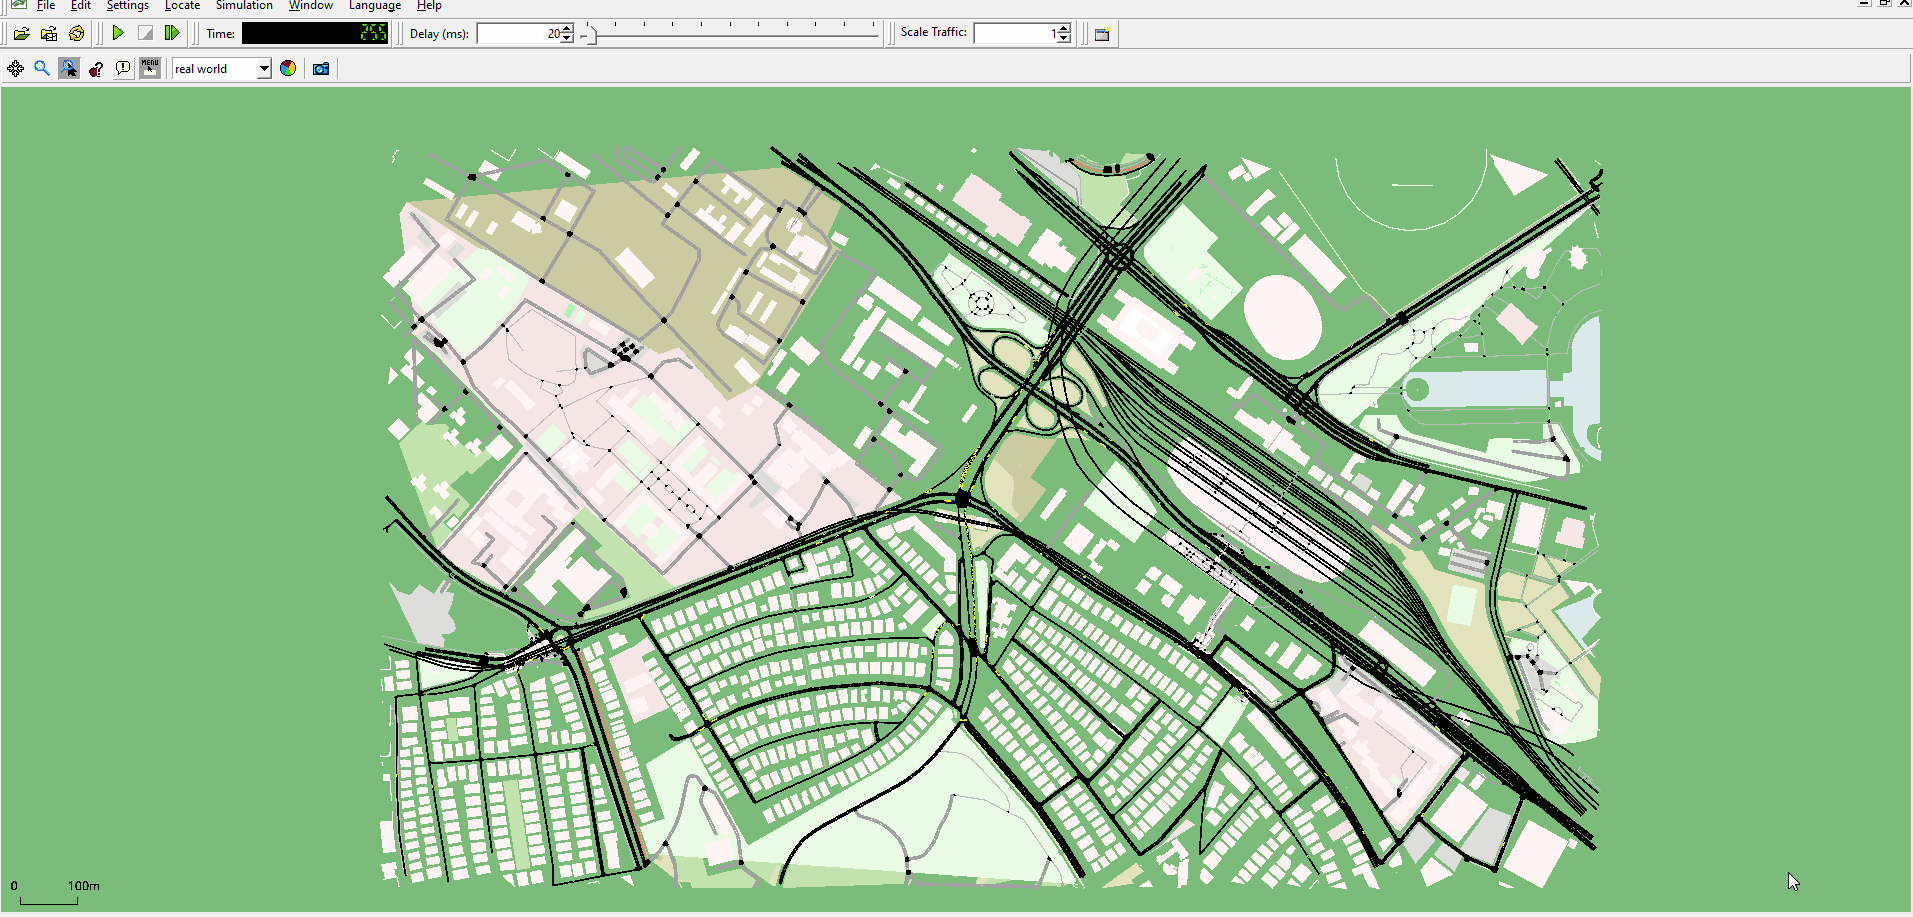This screenshot has height=917, width=1913.
Task: Open the Simulation menu
Action: click(244, 5)
